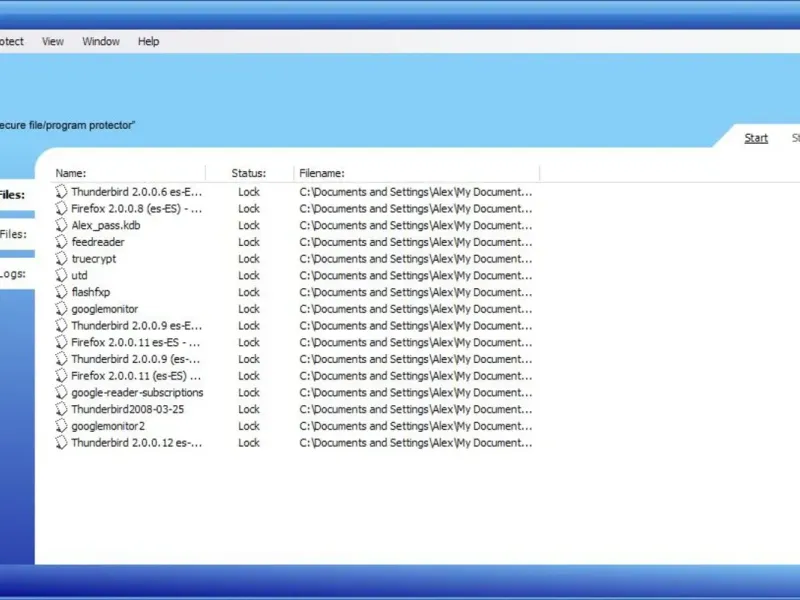
Task: Click the googlemonitor2 file icon
Action: (x=61, y=426)
